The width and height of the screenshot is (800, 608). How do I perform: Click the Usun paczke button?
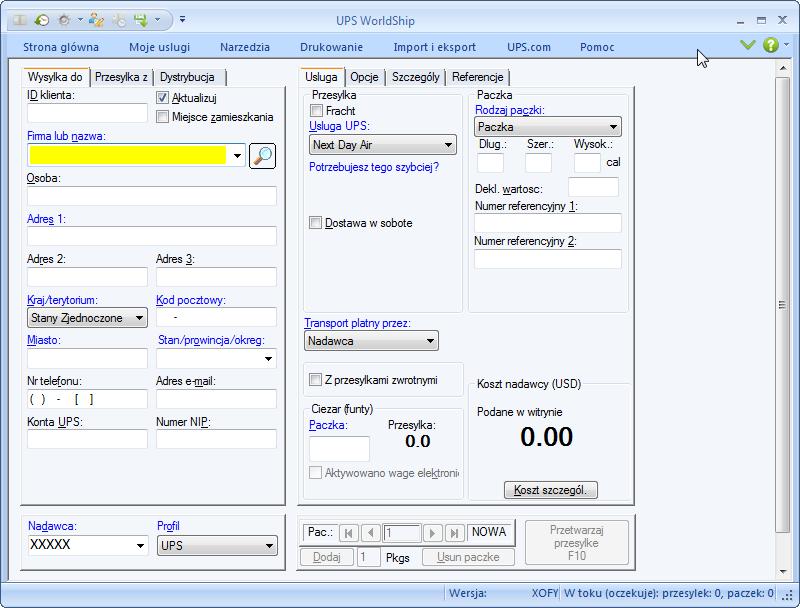pyautogui.click(x=468, y=557)
